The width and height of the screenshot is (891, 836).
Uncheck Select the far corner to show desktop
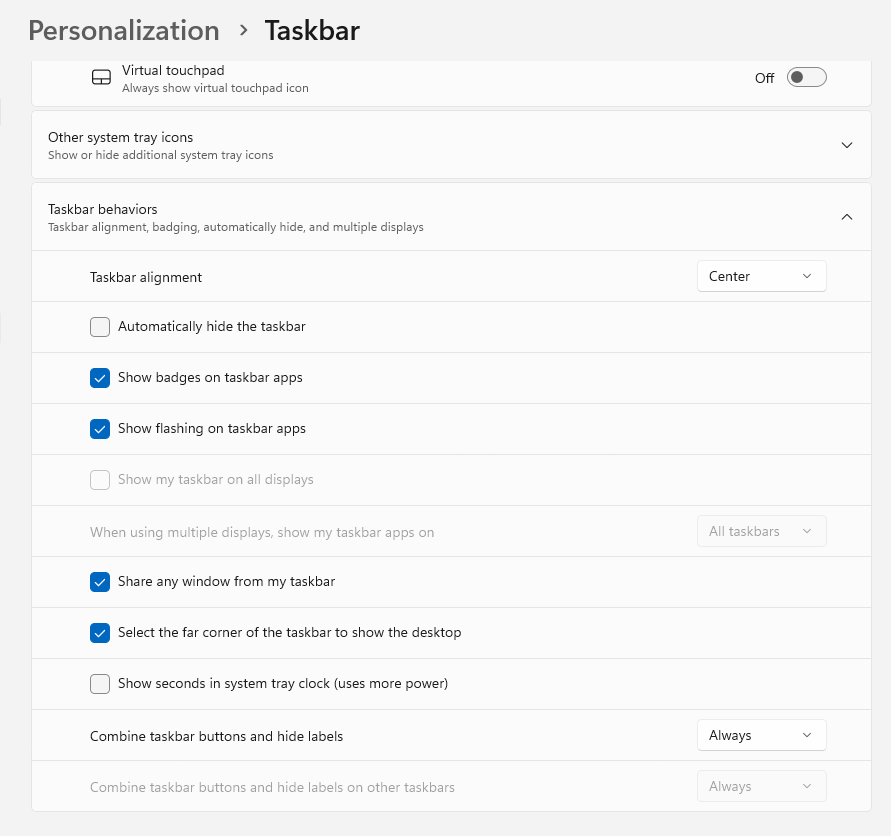coord(100,633)
